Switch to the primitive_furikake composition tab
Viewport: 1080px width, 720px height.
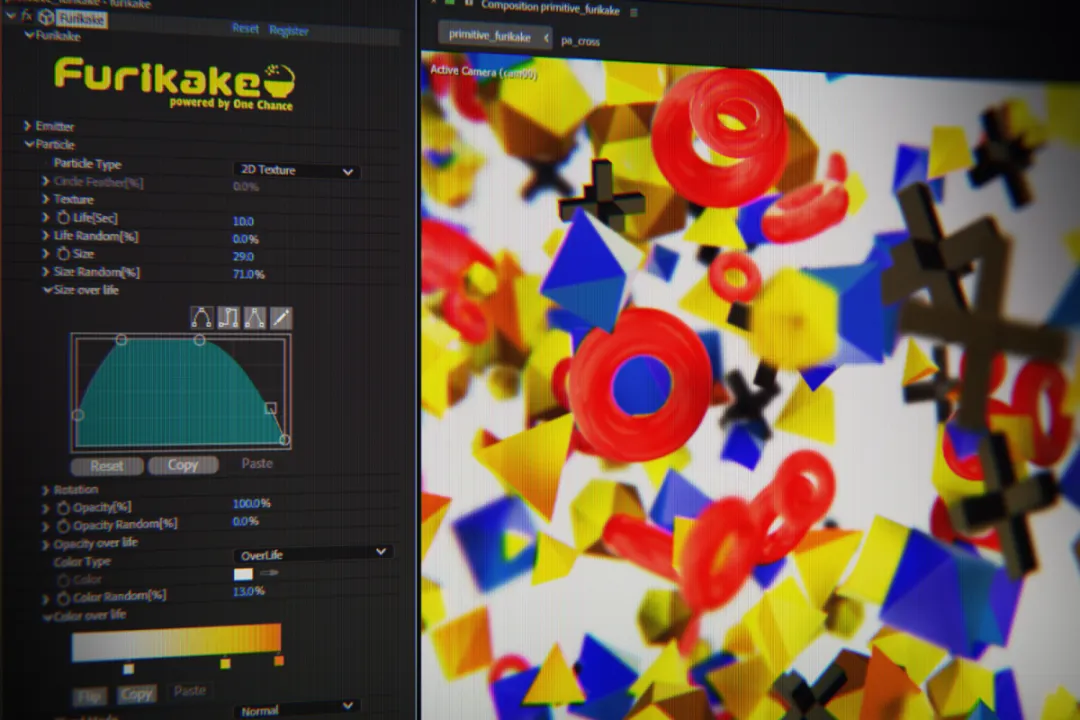pyautogui.click(x=490, y=37)
